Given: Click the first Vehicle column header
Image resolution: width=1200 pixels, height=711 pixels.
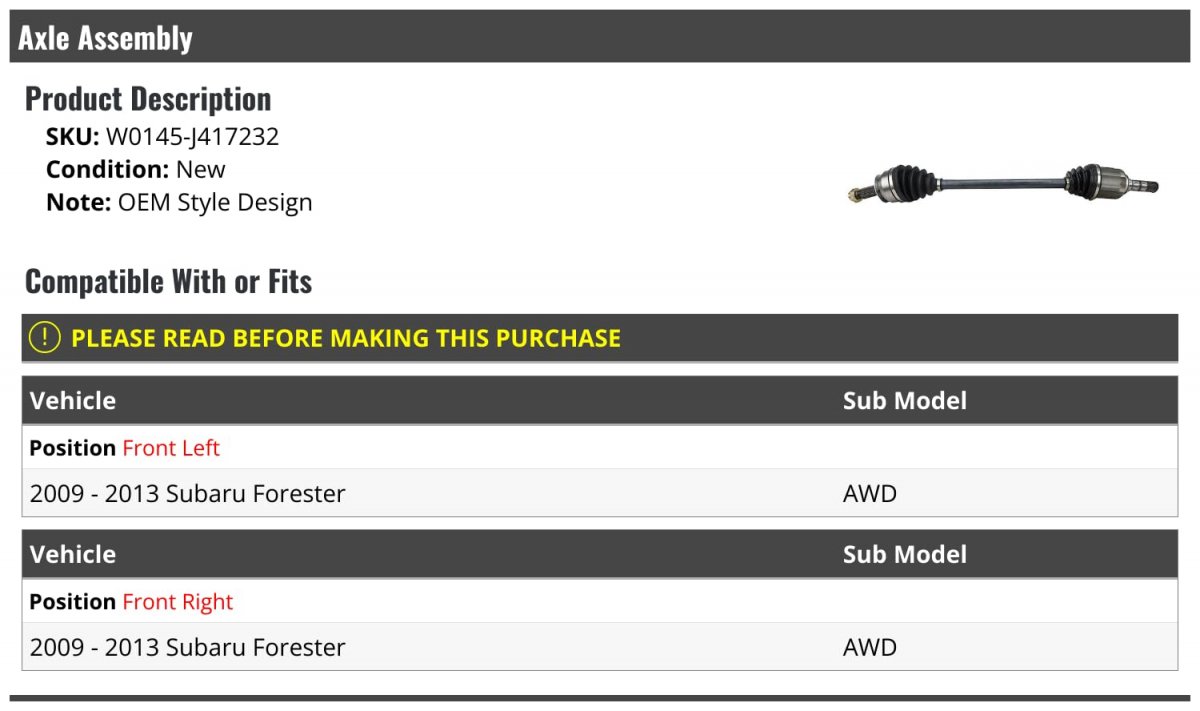Looking at the screenshot, I should click(x=73, y=401).
